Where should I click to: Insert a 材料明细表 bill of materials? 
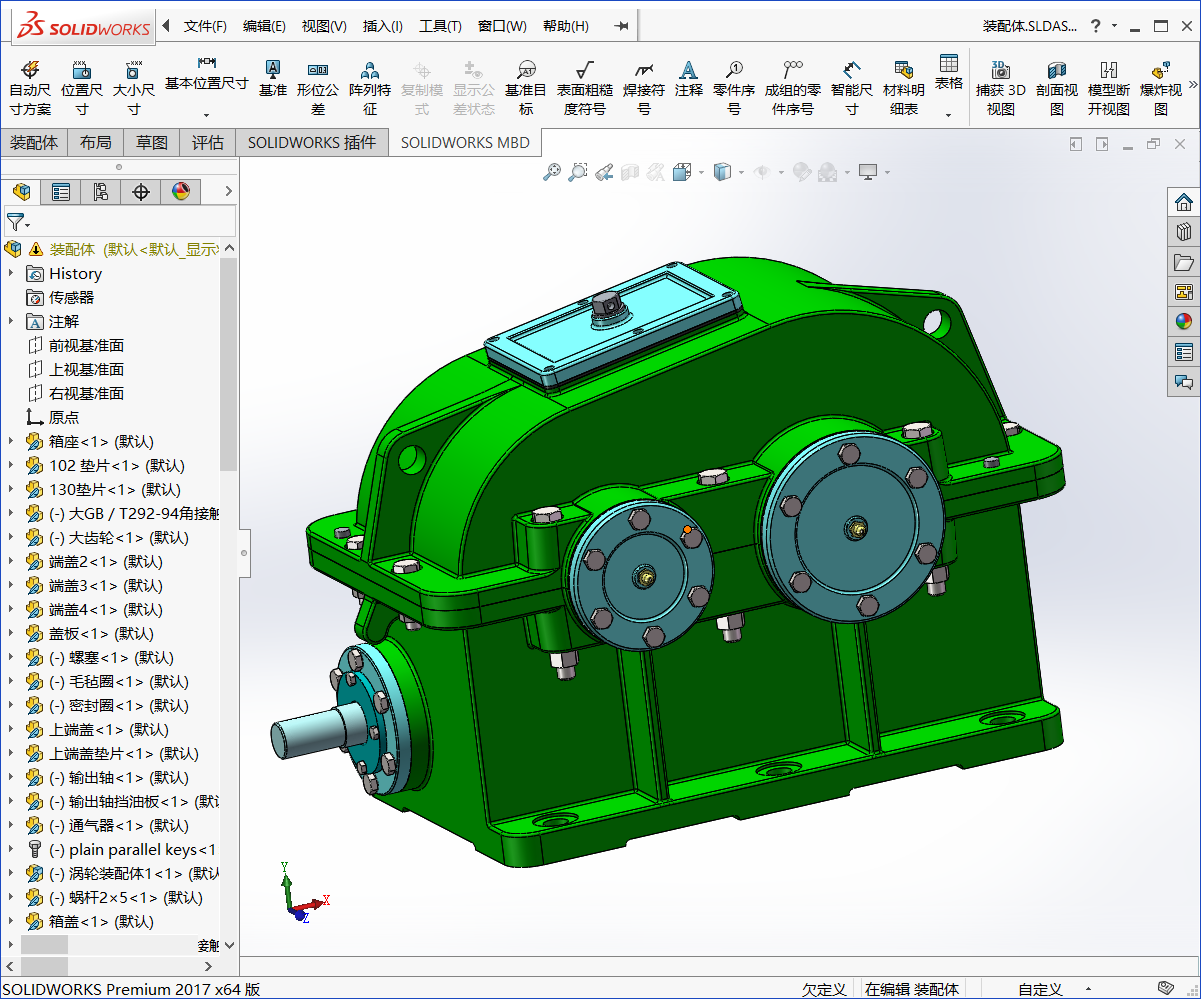[x=904, y=88]
